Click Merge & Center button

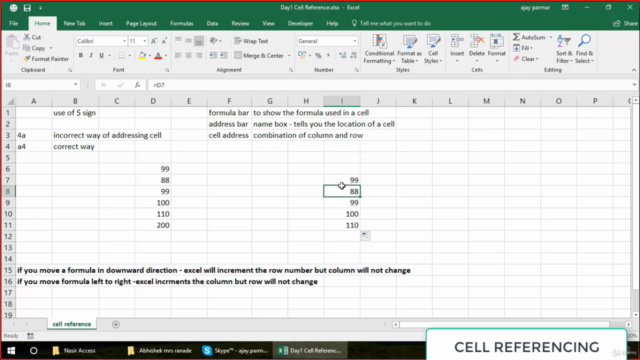259,56
